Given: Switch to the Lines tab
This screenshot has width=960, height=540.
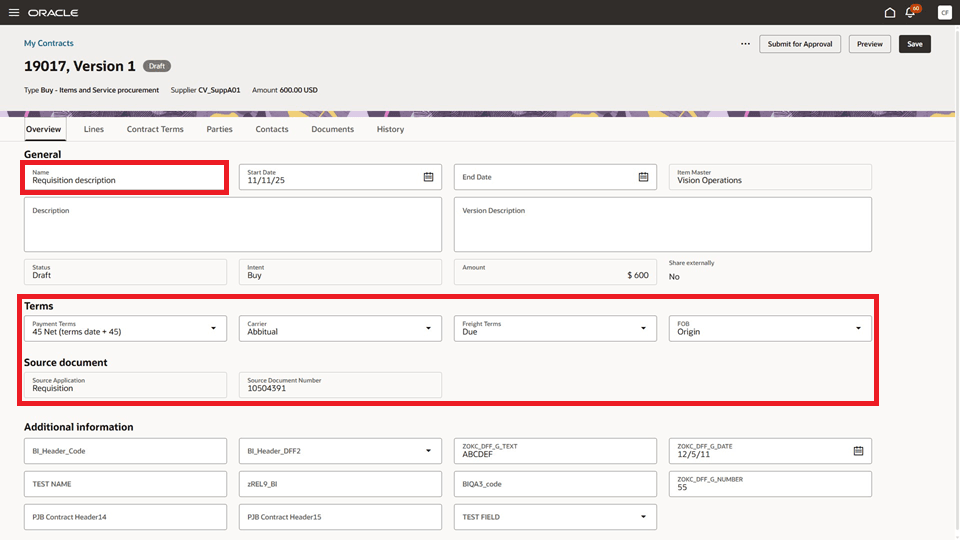Looking at the screenshot, I should click(x=94, y=129).
